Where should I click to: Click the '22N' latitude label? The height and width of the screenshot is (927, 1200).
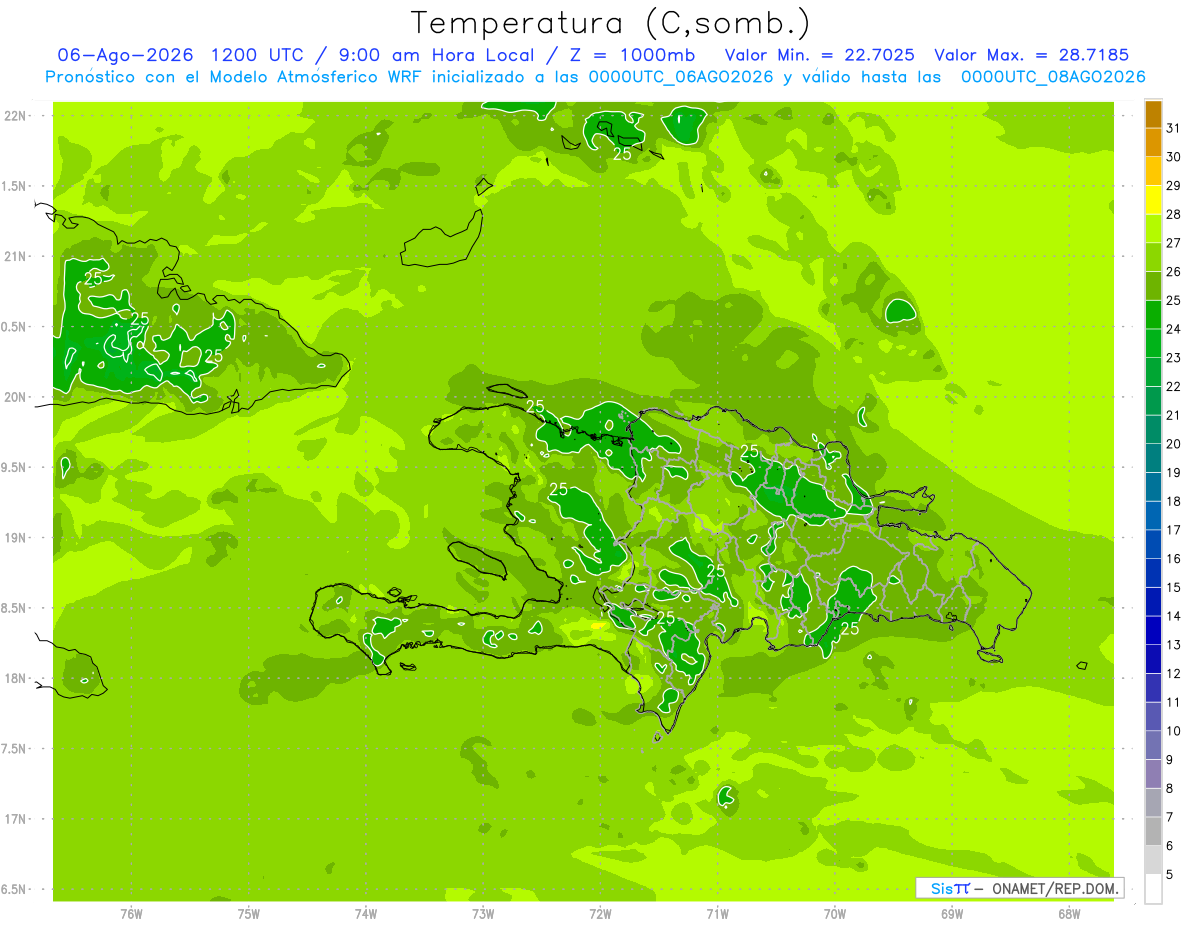(15, 116)
